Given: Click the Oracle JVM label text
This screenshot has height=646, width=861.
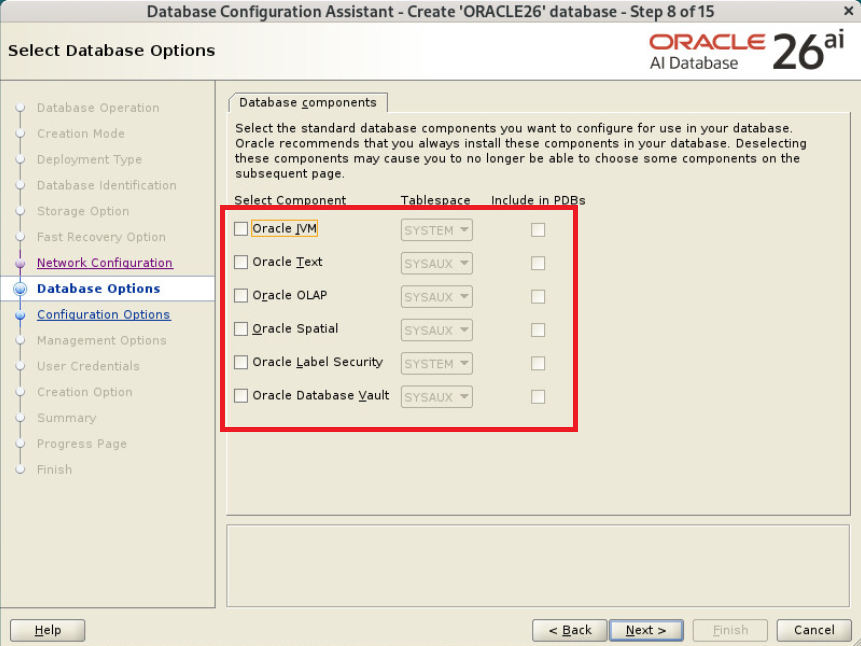Looking at the screenshot, I should tap(284, 229).
